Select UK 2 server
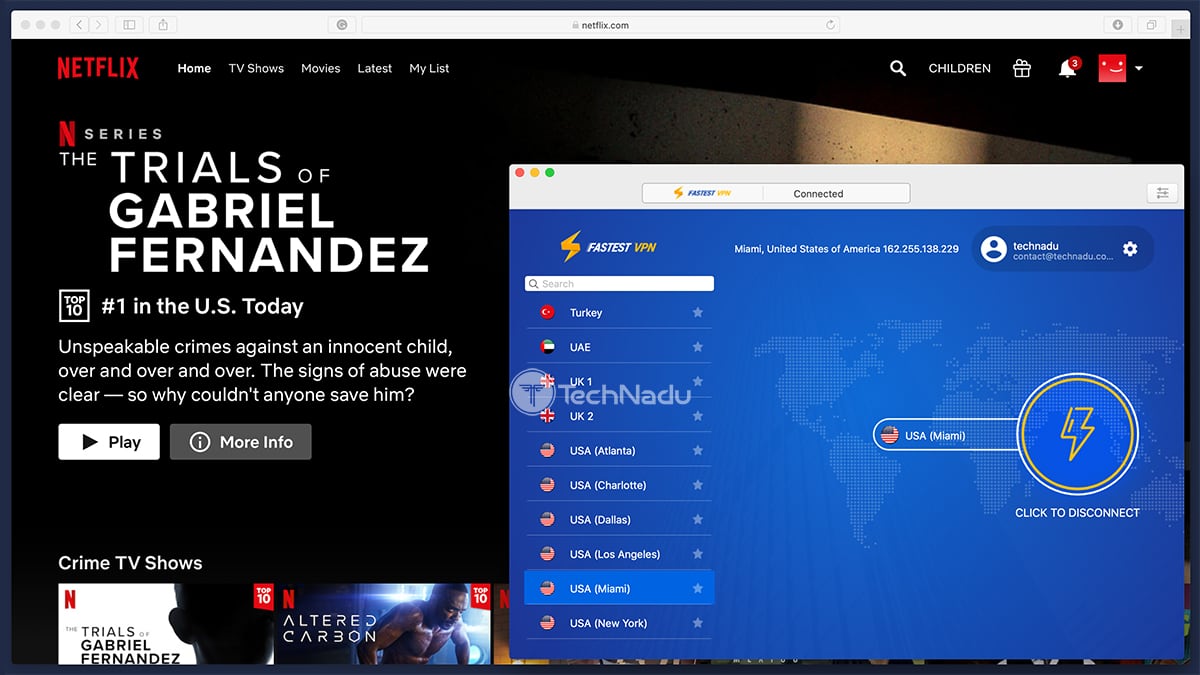Screen dimensions: 1200x675 (x=619, y=416)
